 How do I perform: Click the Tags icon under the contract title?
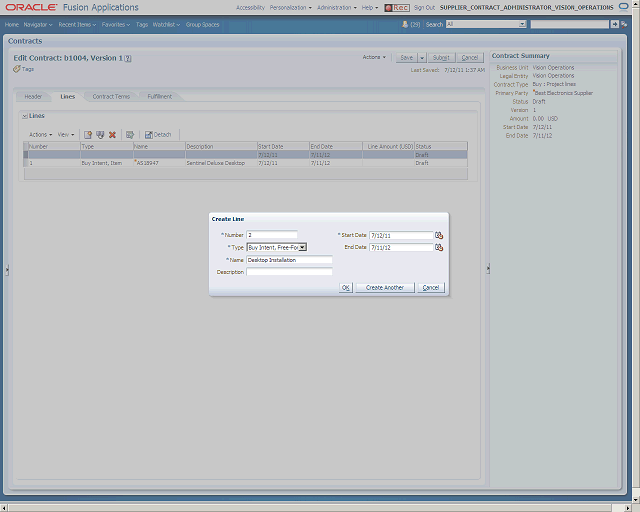[17, 69]
